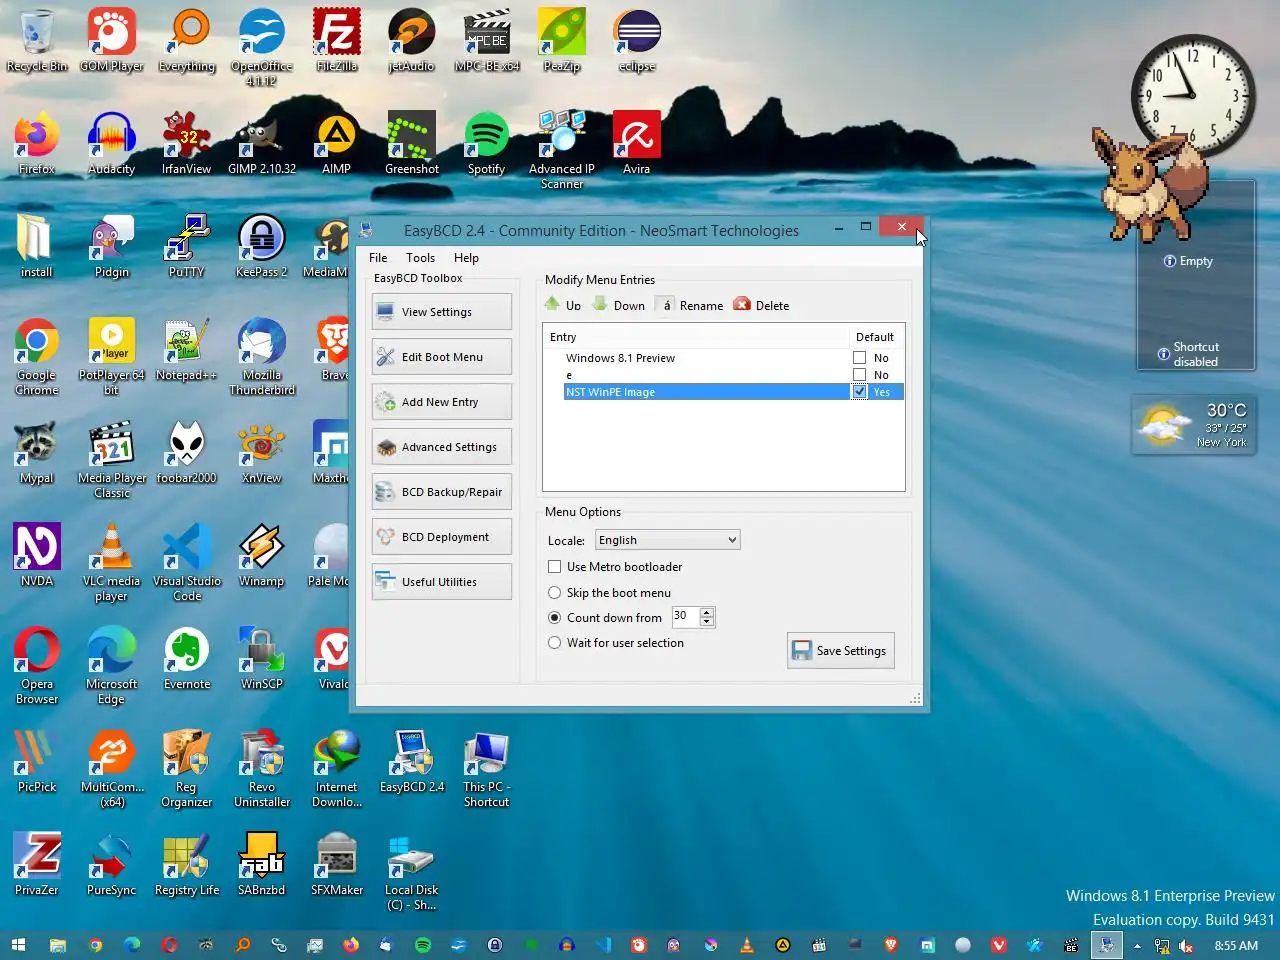Uncheck default checkbox for NST WinPE Image
The image size is (1280, 960).
pyautogui.click(x=859, y=392)
